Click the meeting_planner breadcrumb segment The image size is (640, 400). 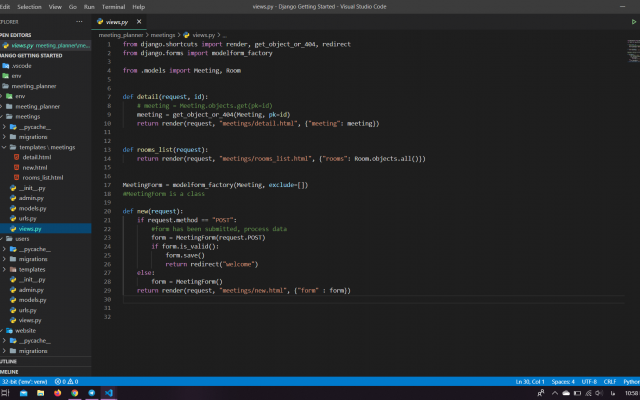(x=121, y=35)
